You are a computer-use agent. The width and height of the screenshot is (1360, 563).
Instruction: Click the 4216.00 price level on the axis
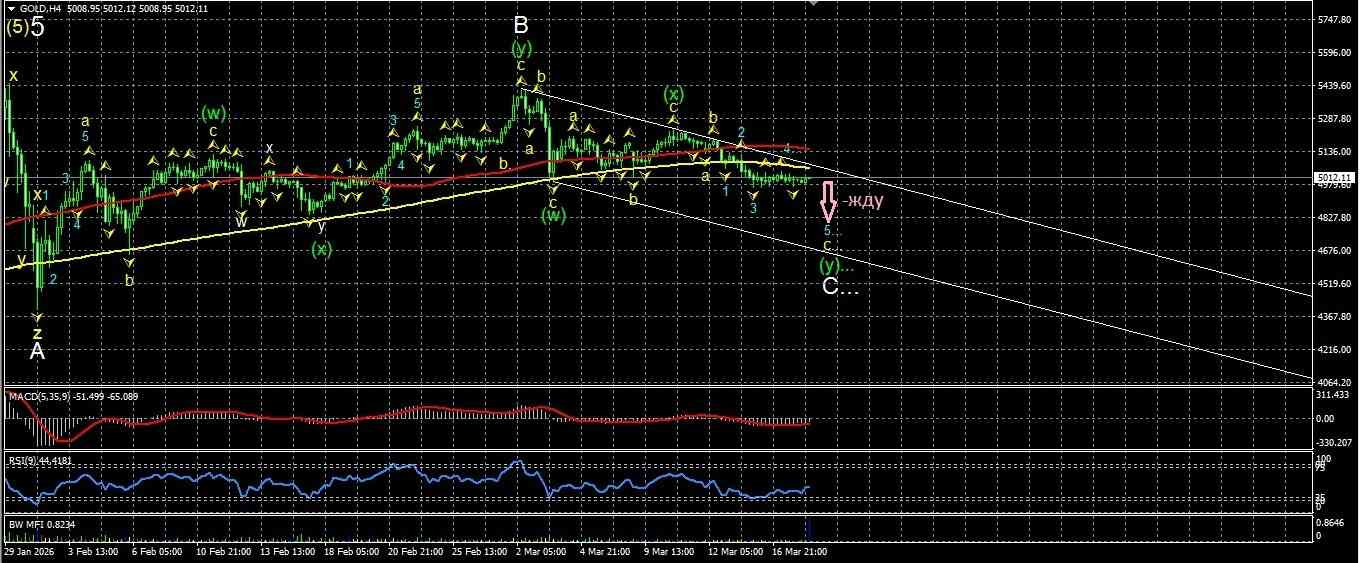coord(1337,350)
